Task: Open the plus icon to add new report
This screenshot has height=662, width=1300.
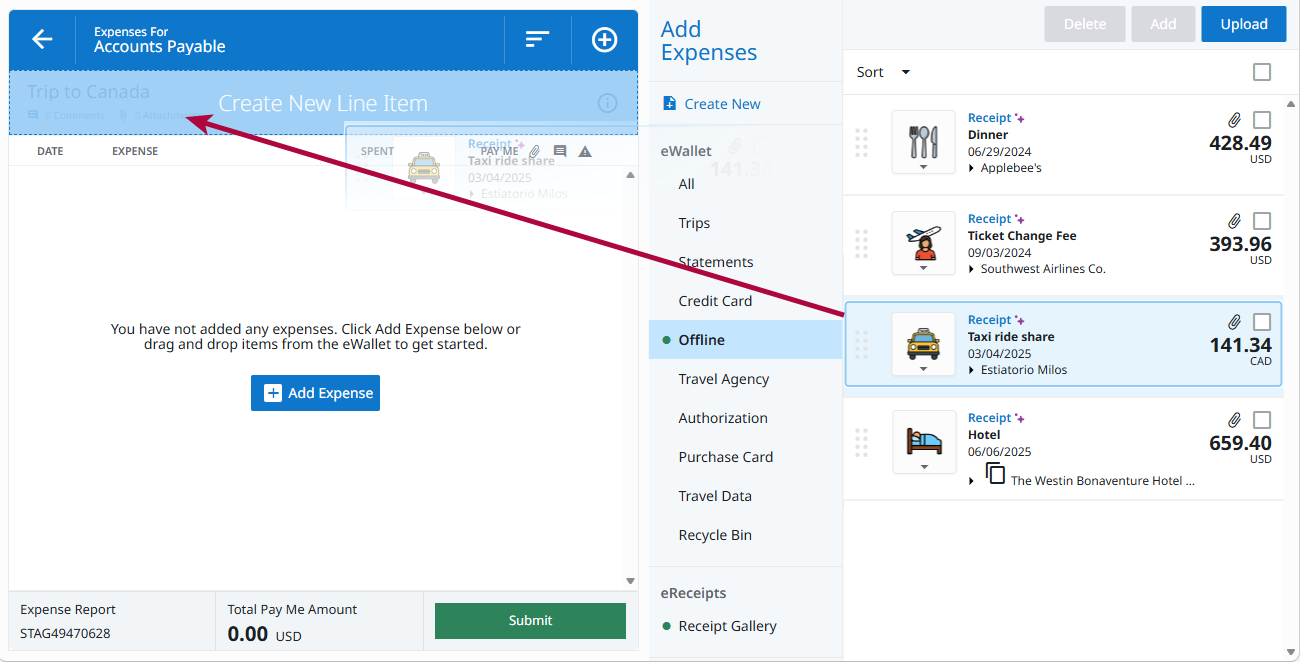Action: pos(604,39)
